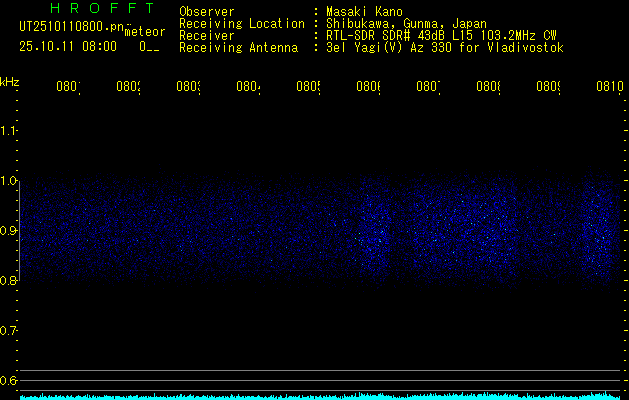Click the kHz axis unit label
This screenshot has width=629, height=400.
click(10, 80)
